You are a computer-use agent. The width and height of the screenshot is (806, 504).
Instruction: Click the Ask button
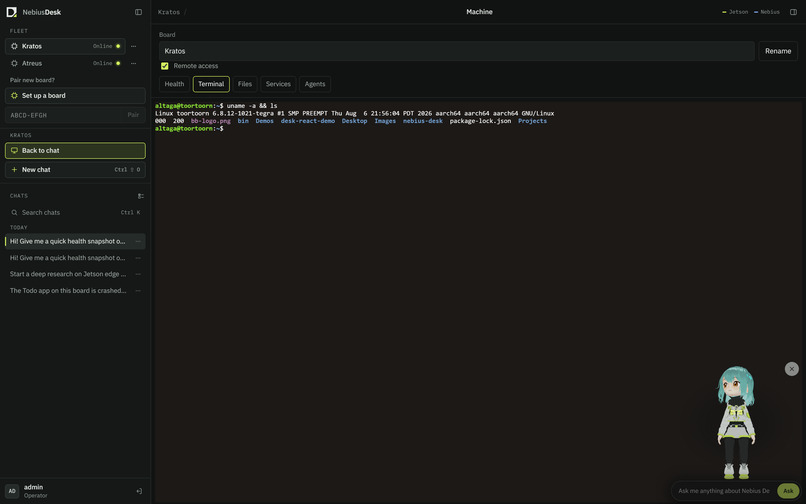(x=788, y=491)
